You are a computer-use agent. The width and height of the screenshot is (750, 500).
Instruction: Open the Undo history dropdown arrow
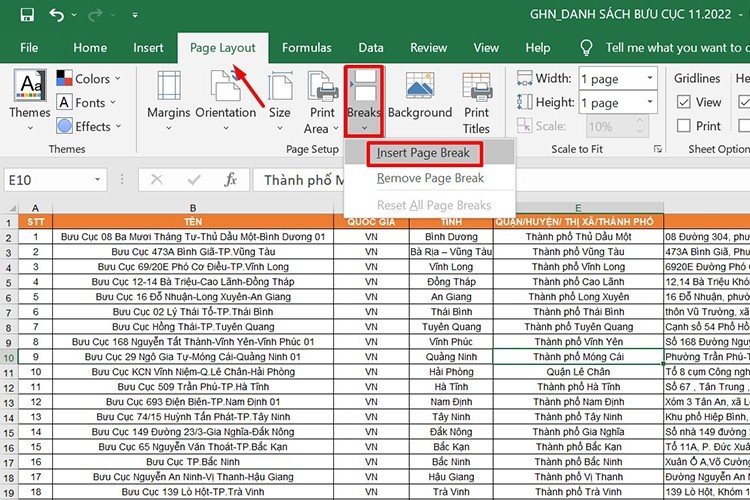point(74,15)
